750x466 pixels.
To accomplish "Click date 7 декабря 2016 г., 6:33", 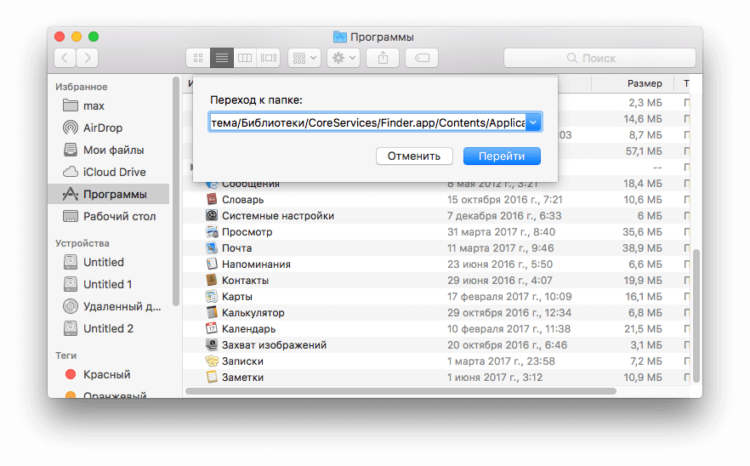I will [x=504, y=215].
